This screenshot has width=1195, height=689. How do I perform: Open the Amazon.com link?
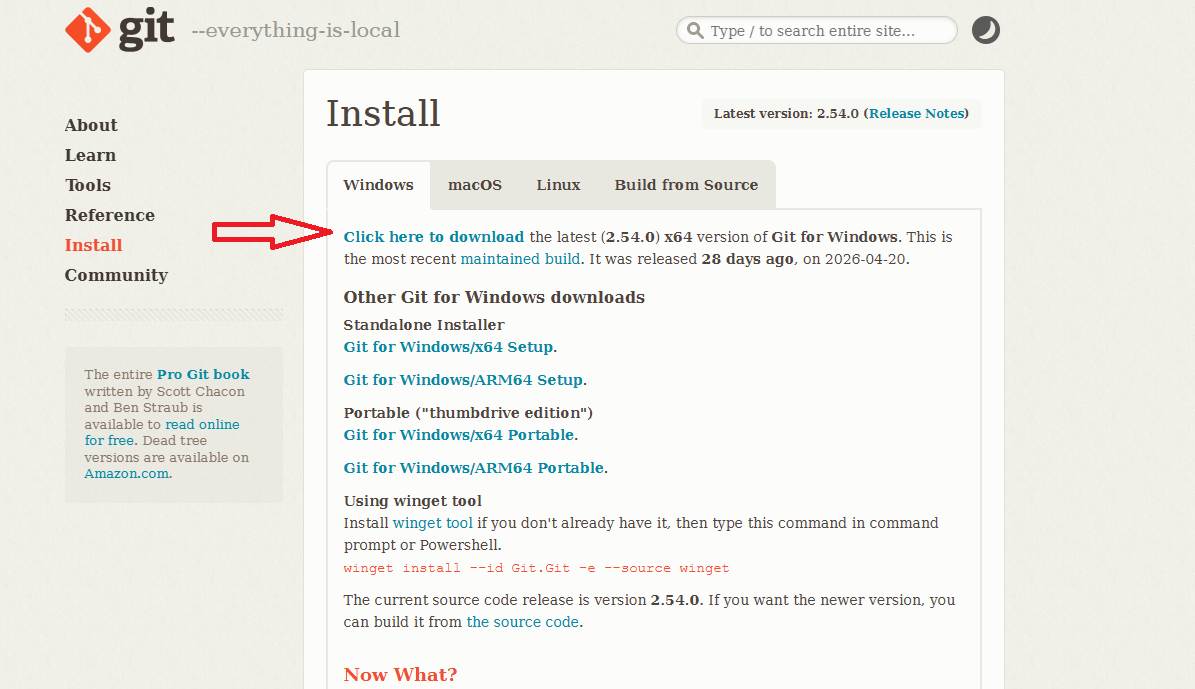(x=127, y=473)
